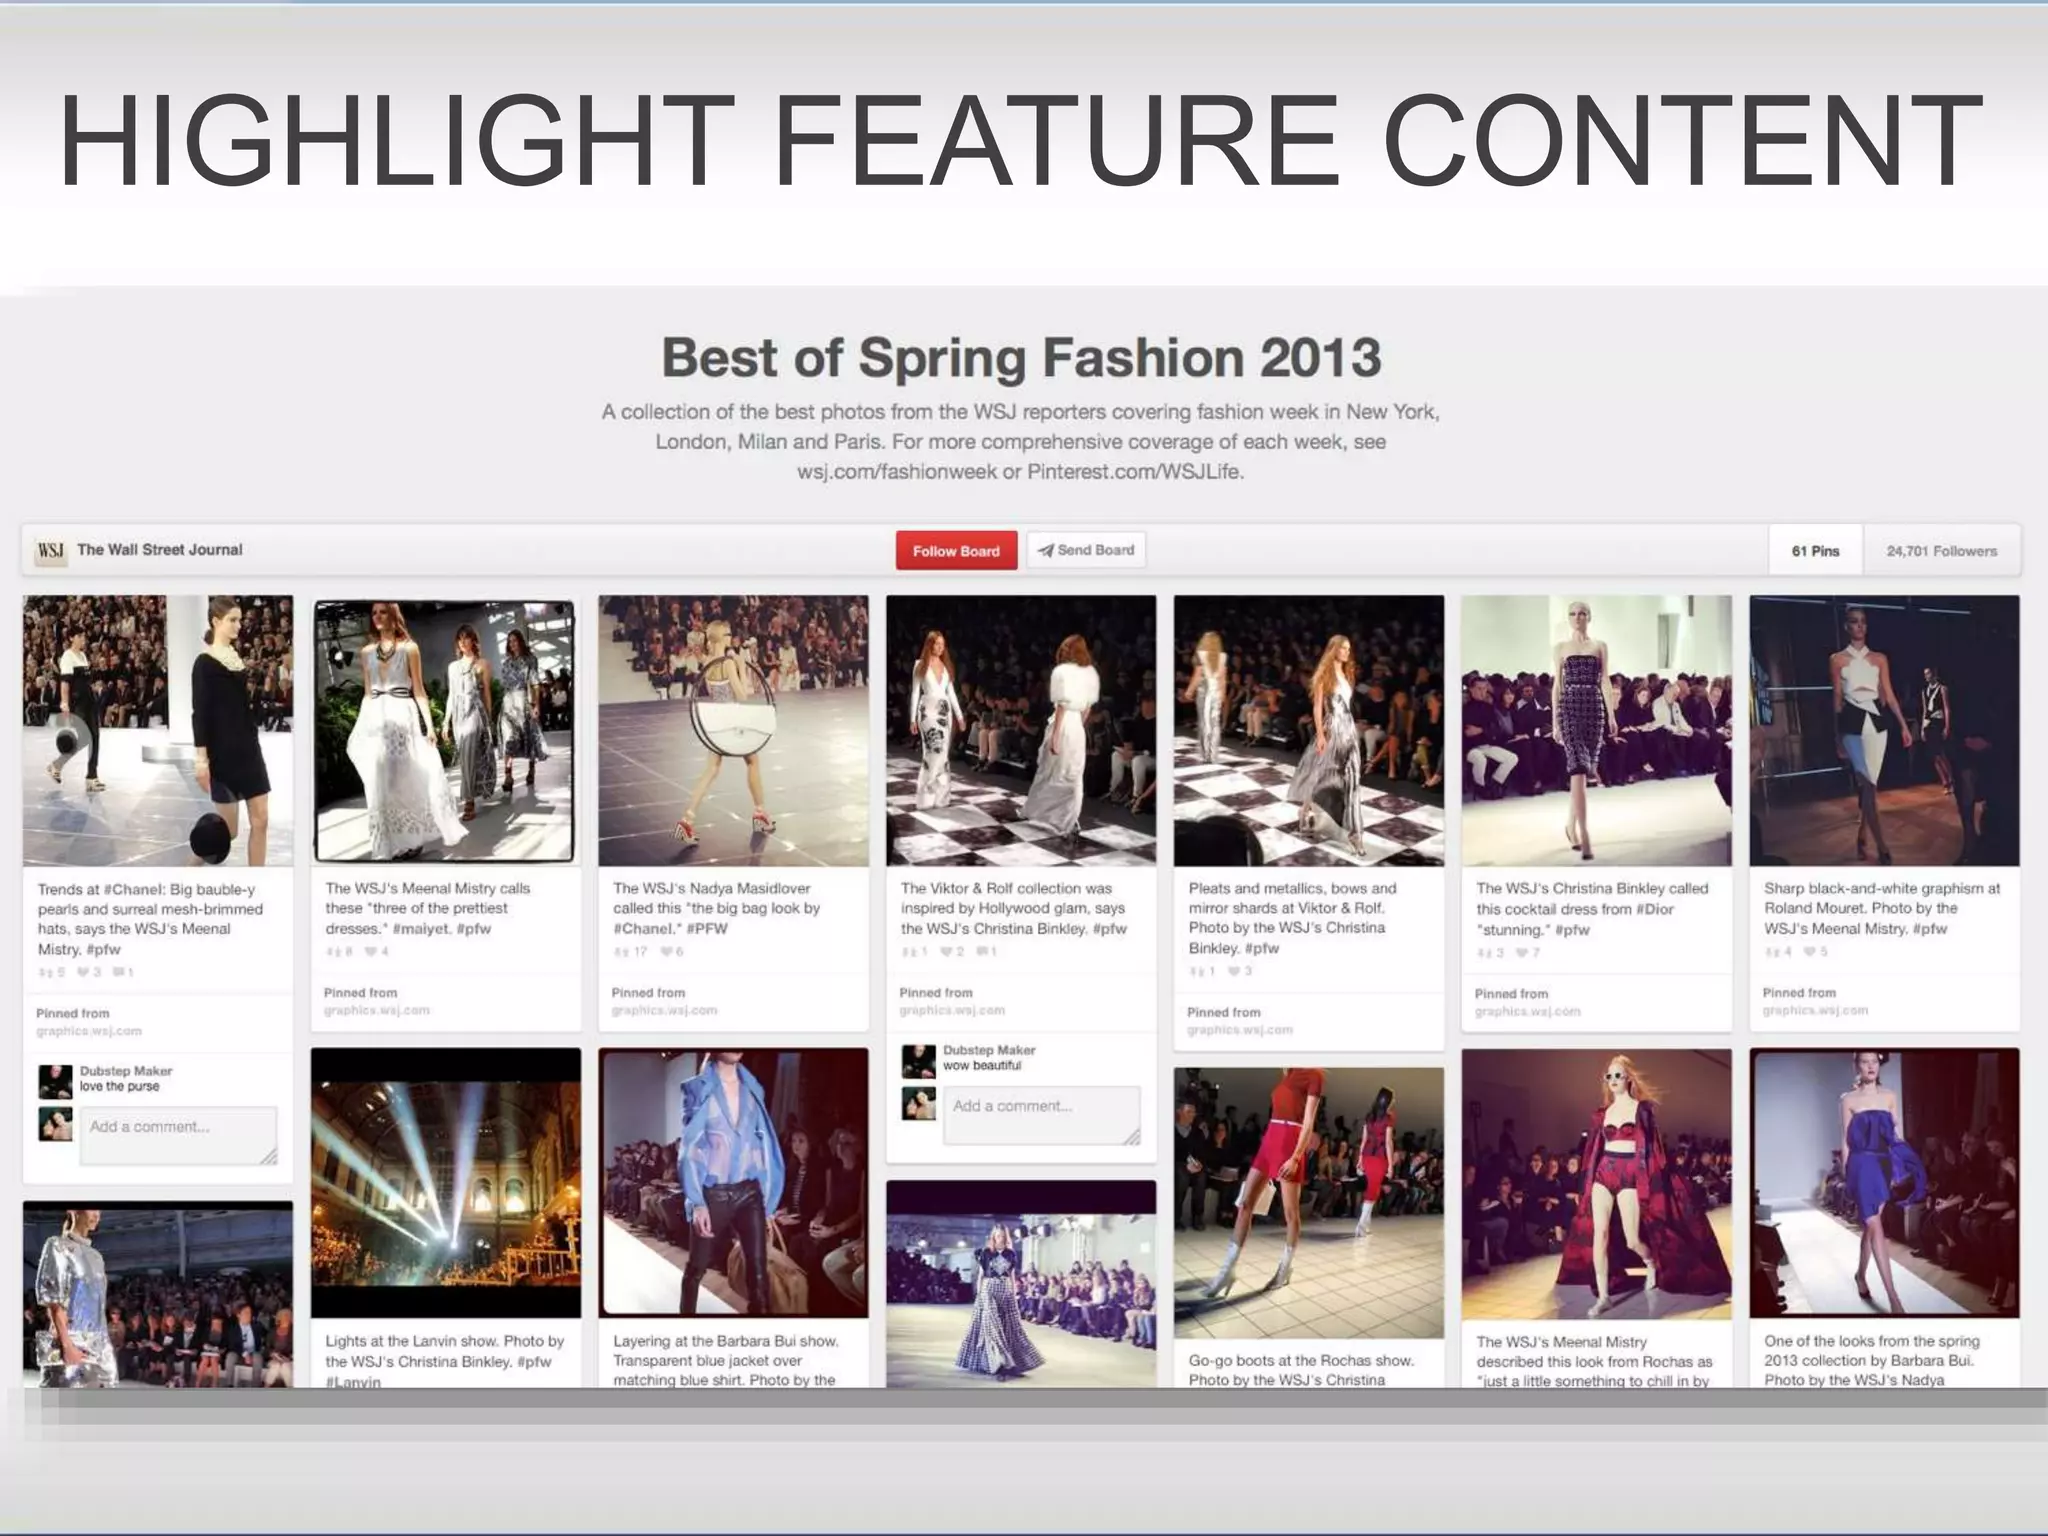
Task: Select the 61 Pins tab
Action: pos(1815,551)
